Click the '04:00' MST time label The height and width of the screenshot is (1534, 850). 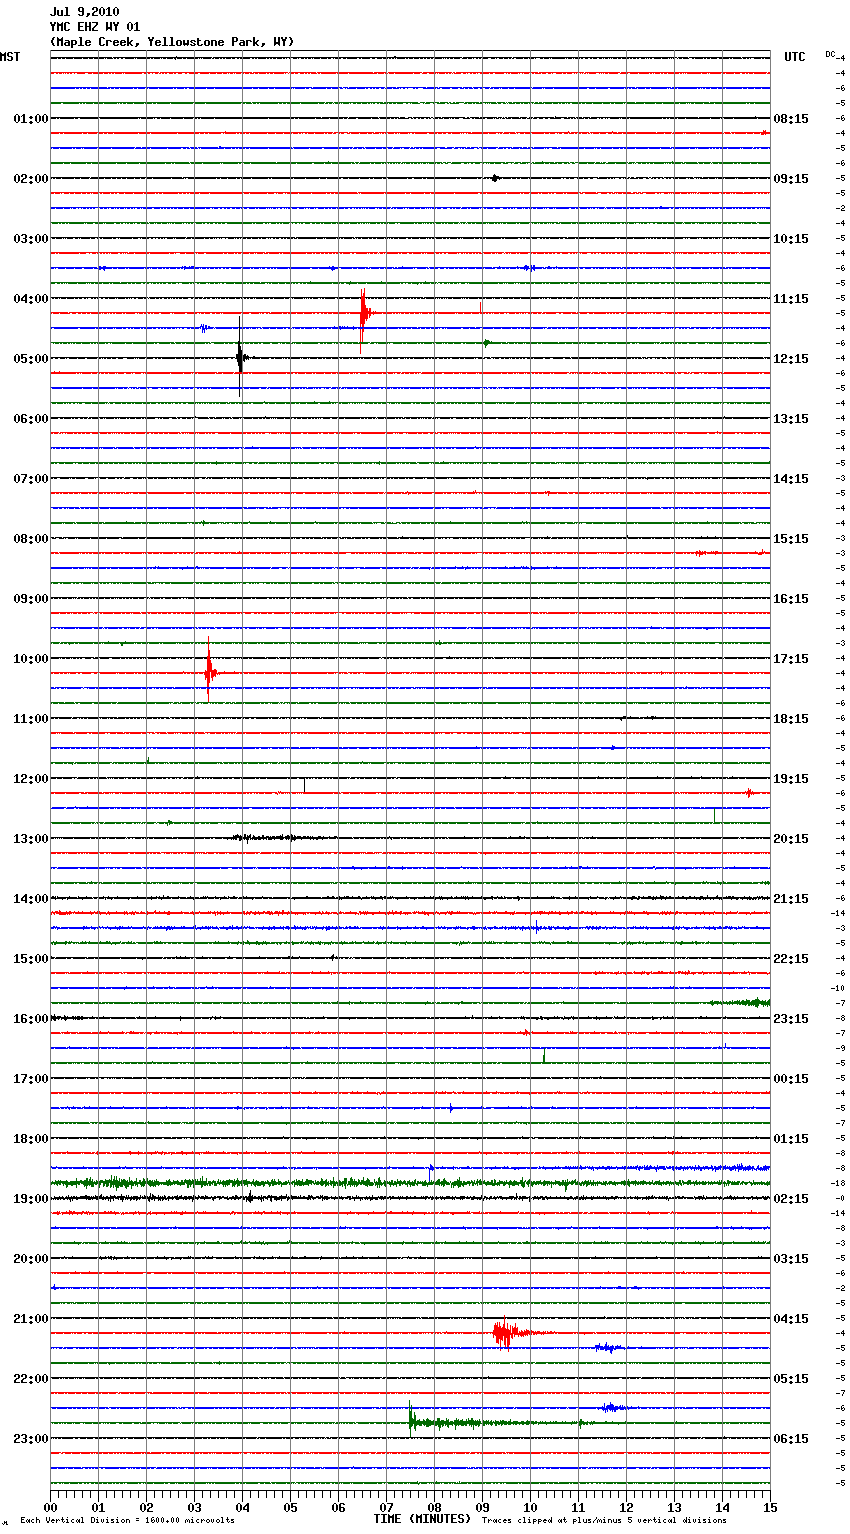[31, 299]
